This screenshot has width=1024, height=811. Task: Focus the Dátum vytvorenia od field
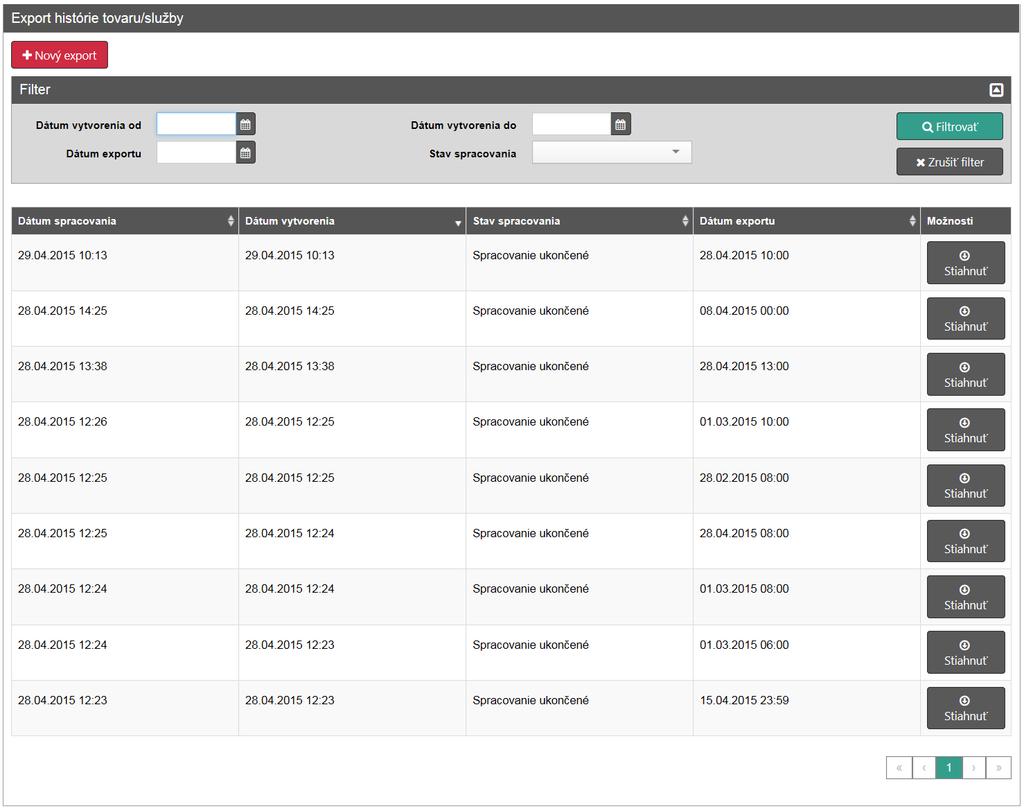[196, 124]
